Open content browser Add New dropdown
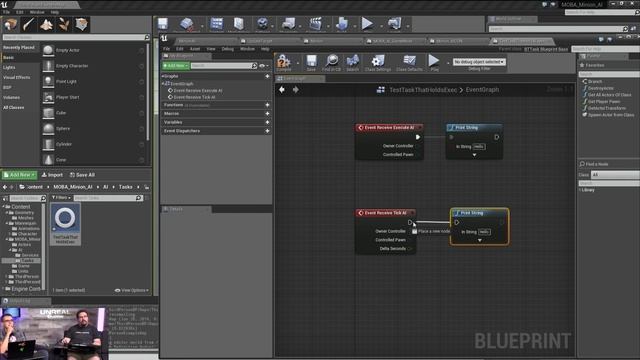Screen dimensions: 640x360 coord(20,175)
